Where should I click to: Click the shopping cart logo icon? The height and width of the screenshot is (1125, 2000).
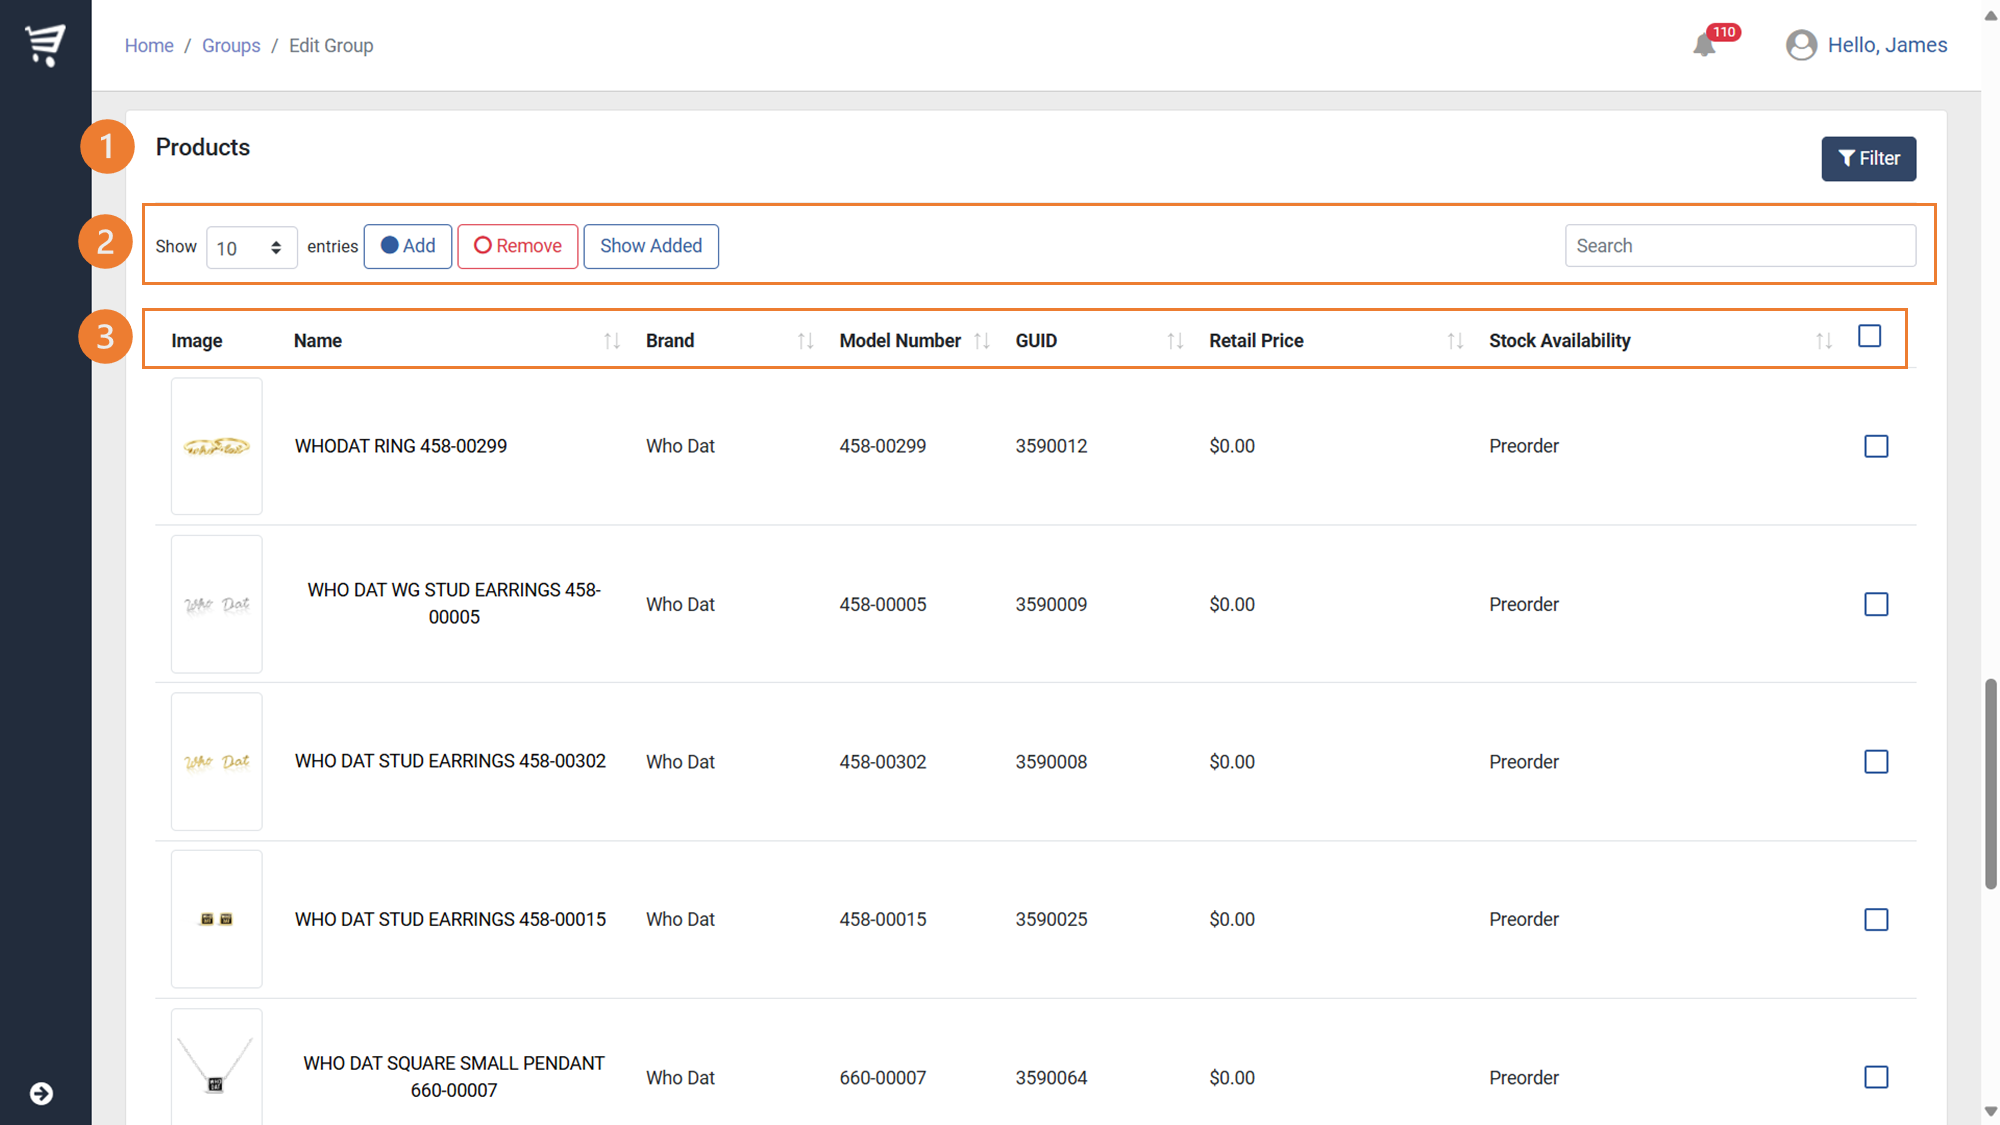click(45, 45)
